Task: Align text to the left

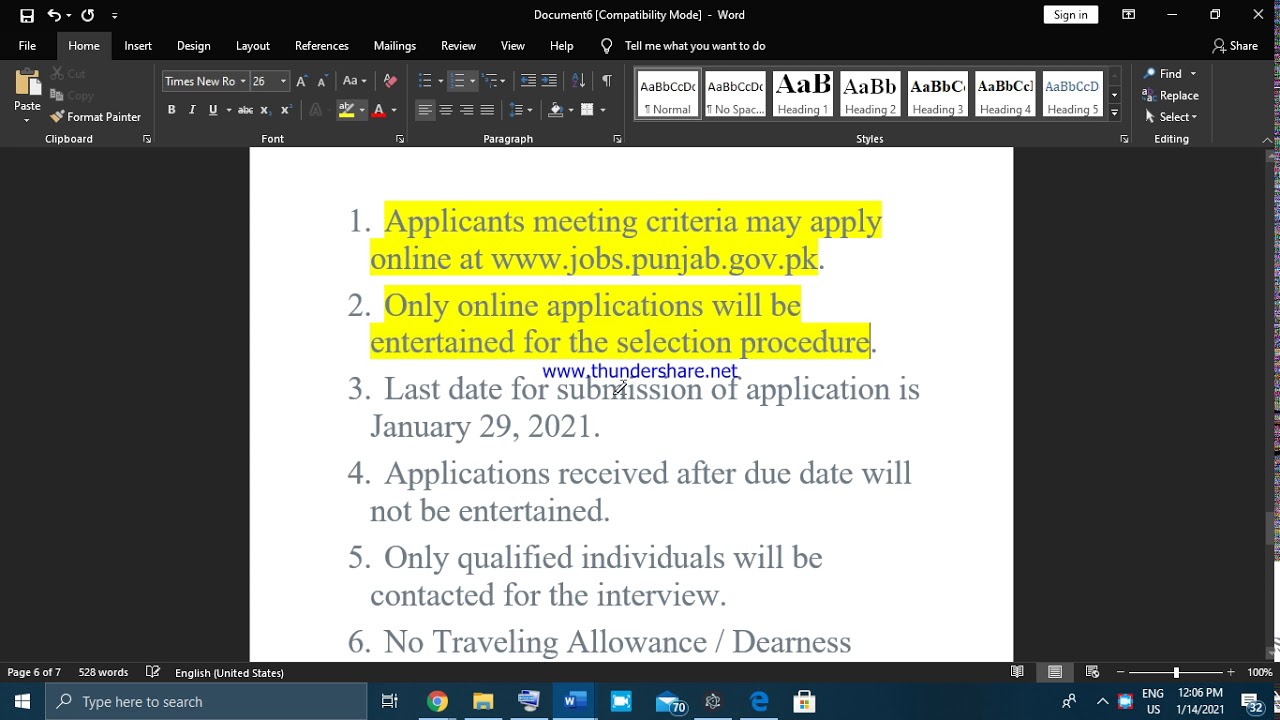Action: tap(425, 110)
